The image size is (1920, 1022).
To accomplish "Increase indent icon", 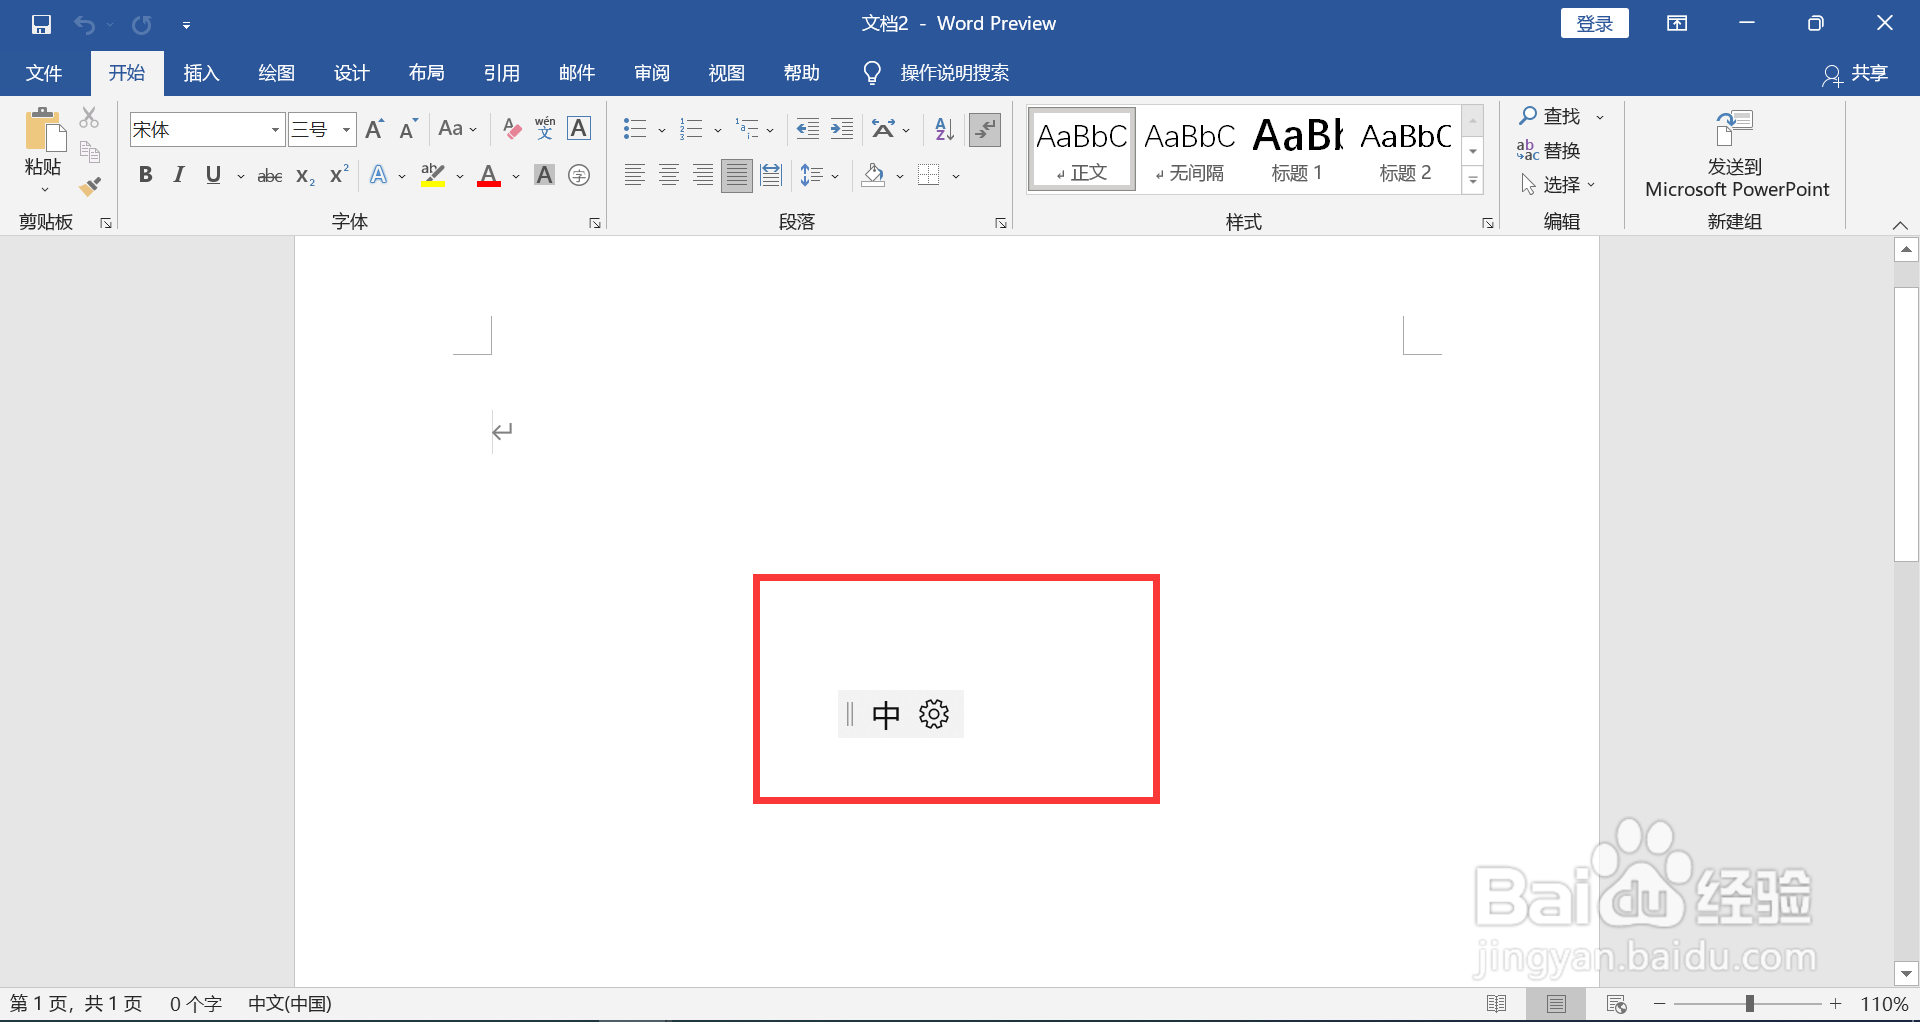I will click(842, 129).
